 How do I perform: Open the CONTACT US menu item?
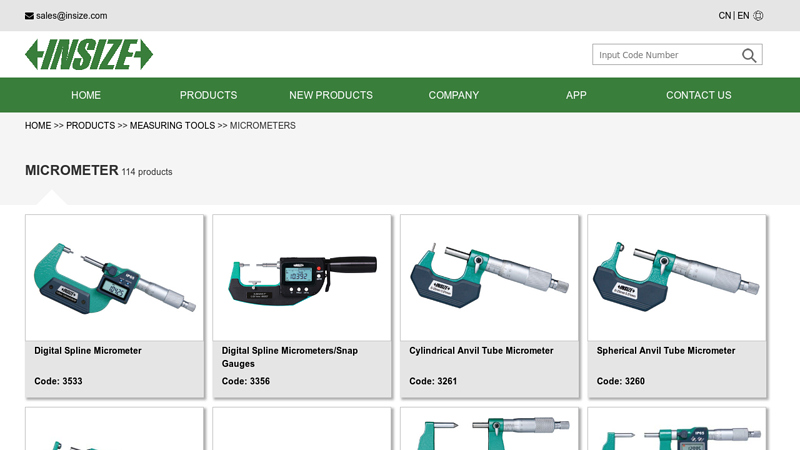pos(698,95)
